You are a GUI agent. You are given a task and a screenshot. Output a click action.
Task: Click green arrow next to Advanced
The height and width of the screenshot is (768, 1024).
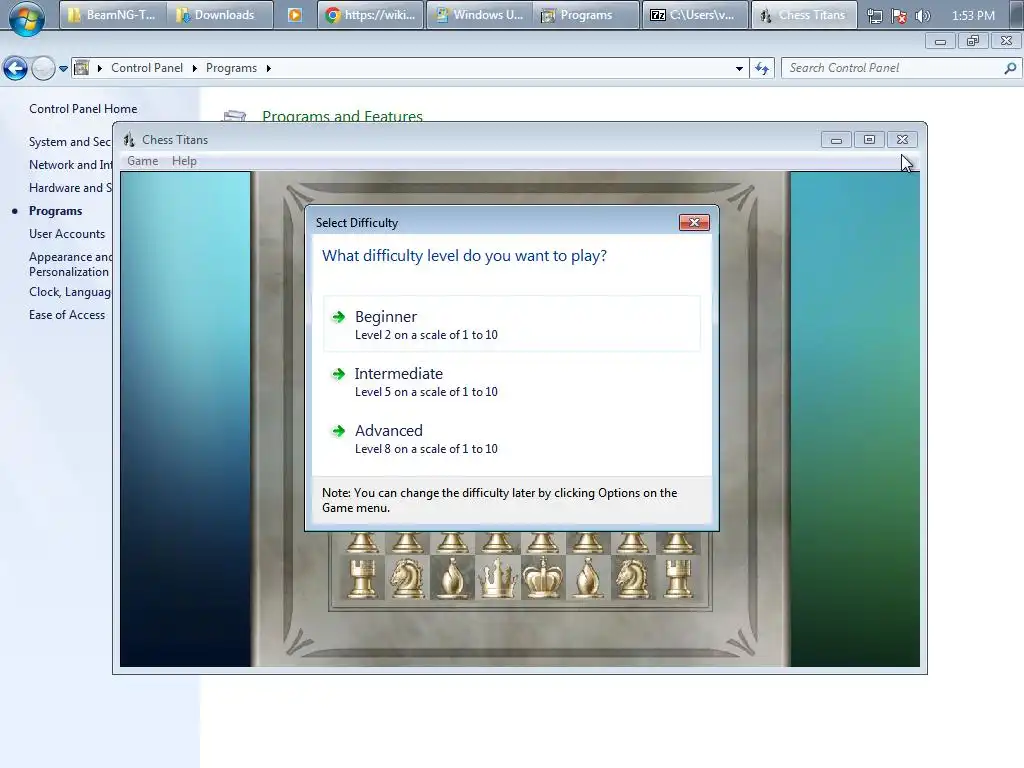[338, 431]
